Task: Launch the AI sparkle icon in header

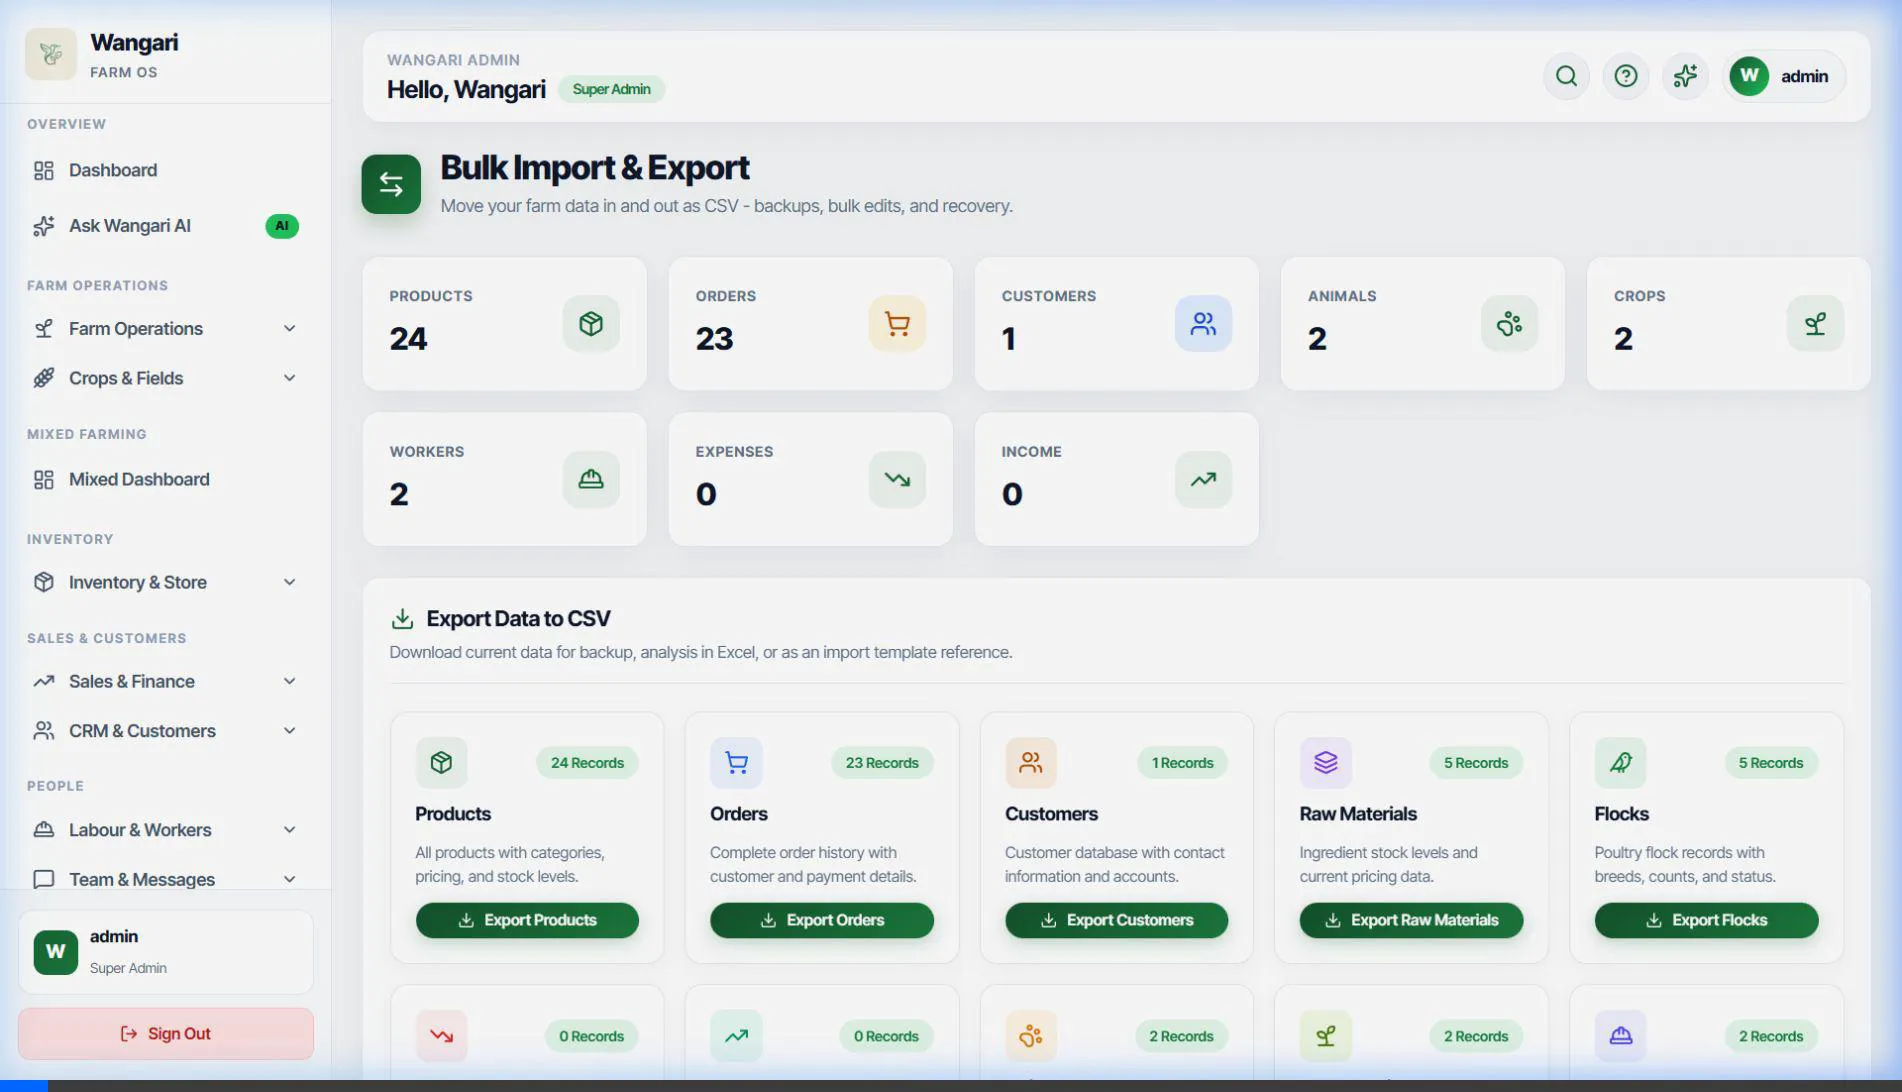Action: [1685, 76]
